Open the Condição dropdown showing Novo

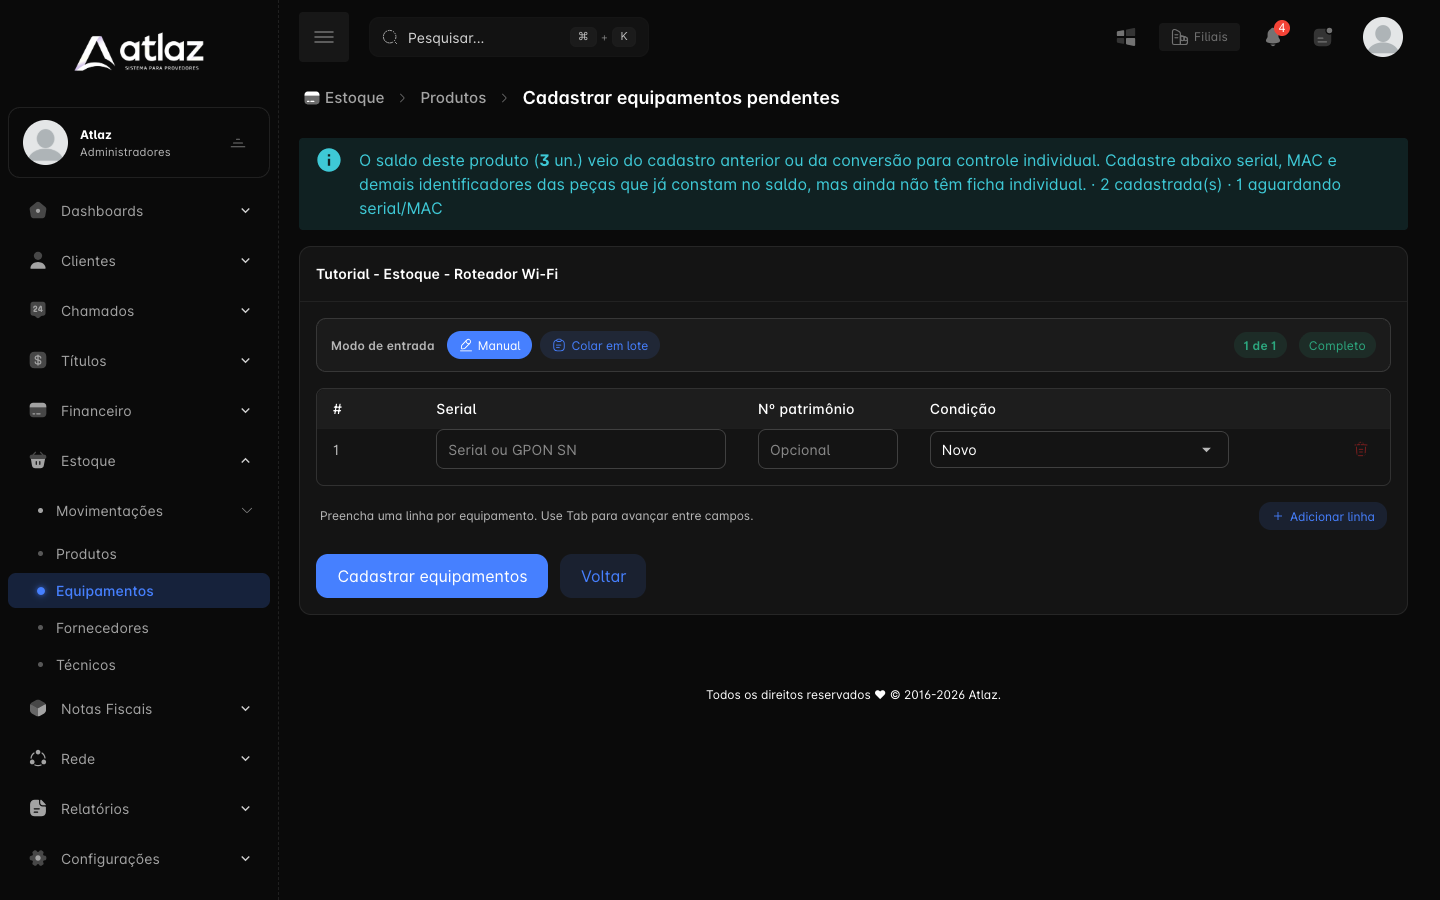click(1079, 450)
